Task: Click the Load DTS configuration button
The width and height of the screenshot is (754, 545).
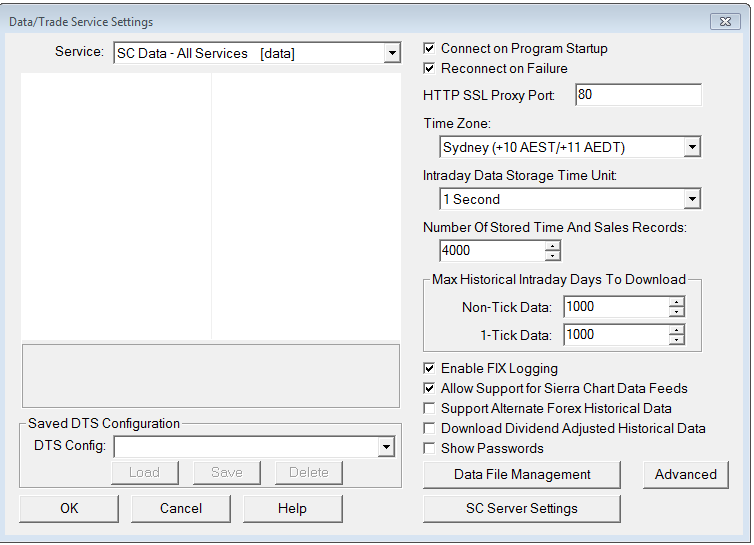Action: [145, 472]
